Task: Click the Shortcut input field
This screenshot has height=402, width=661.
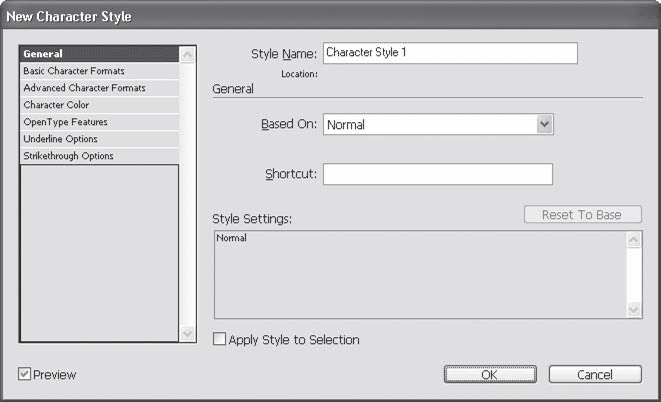Action: [x=437, y=174]
